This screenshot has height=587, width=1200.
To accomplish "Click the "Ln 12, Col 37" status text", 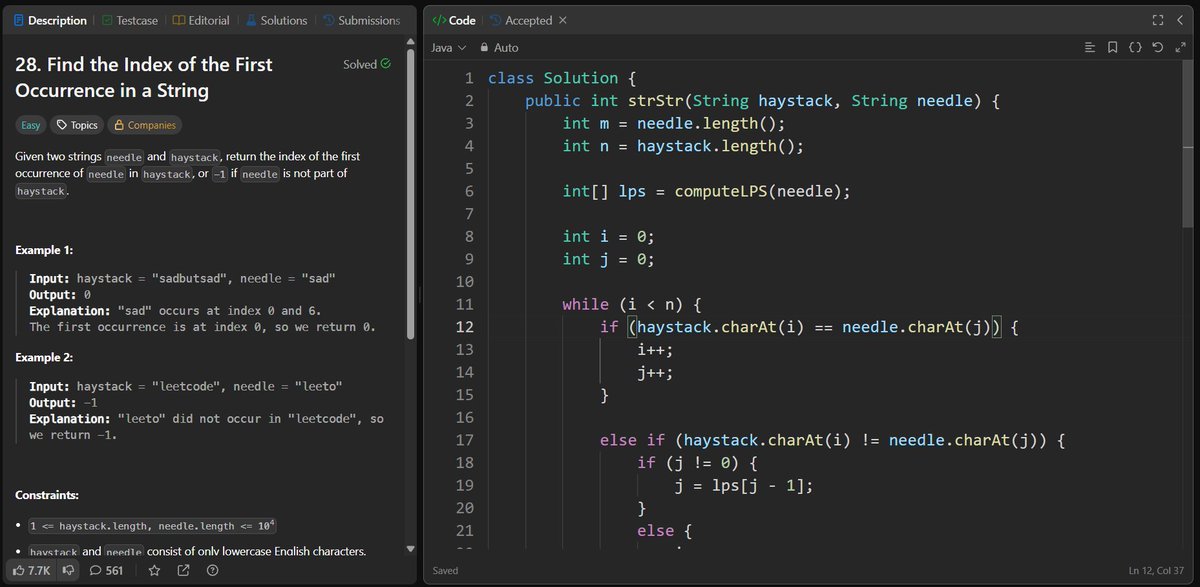I will click(1154, 571).
